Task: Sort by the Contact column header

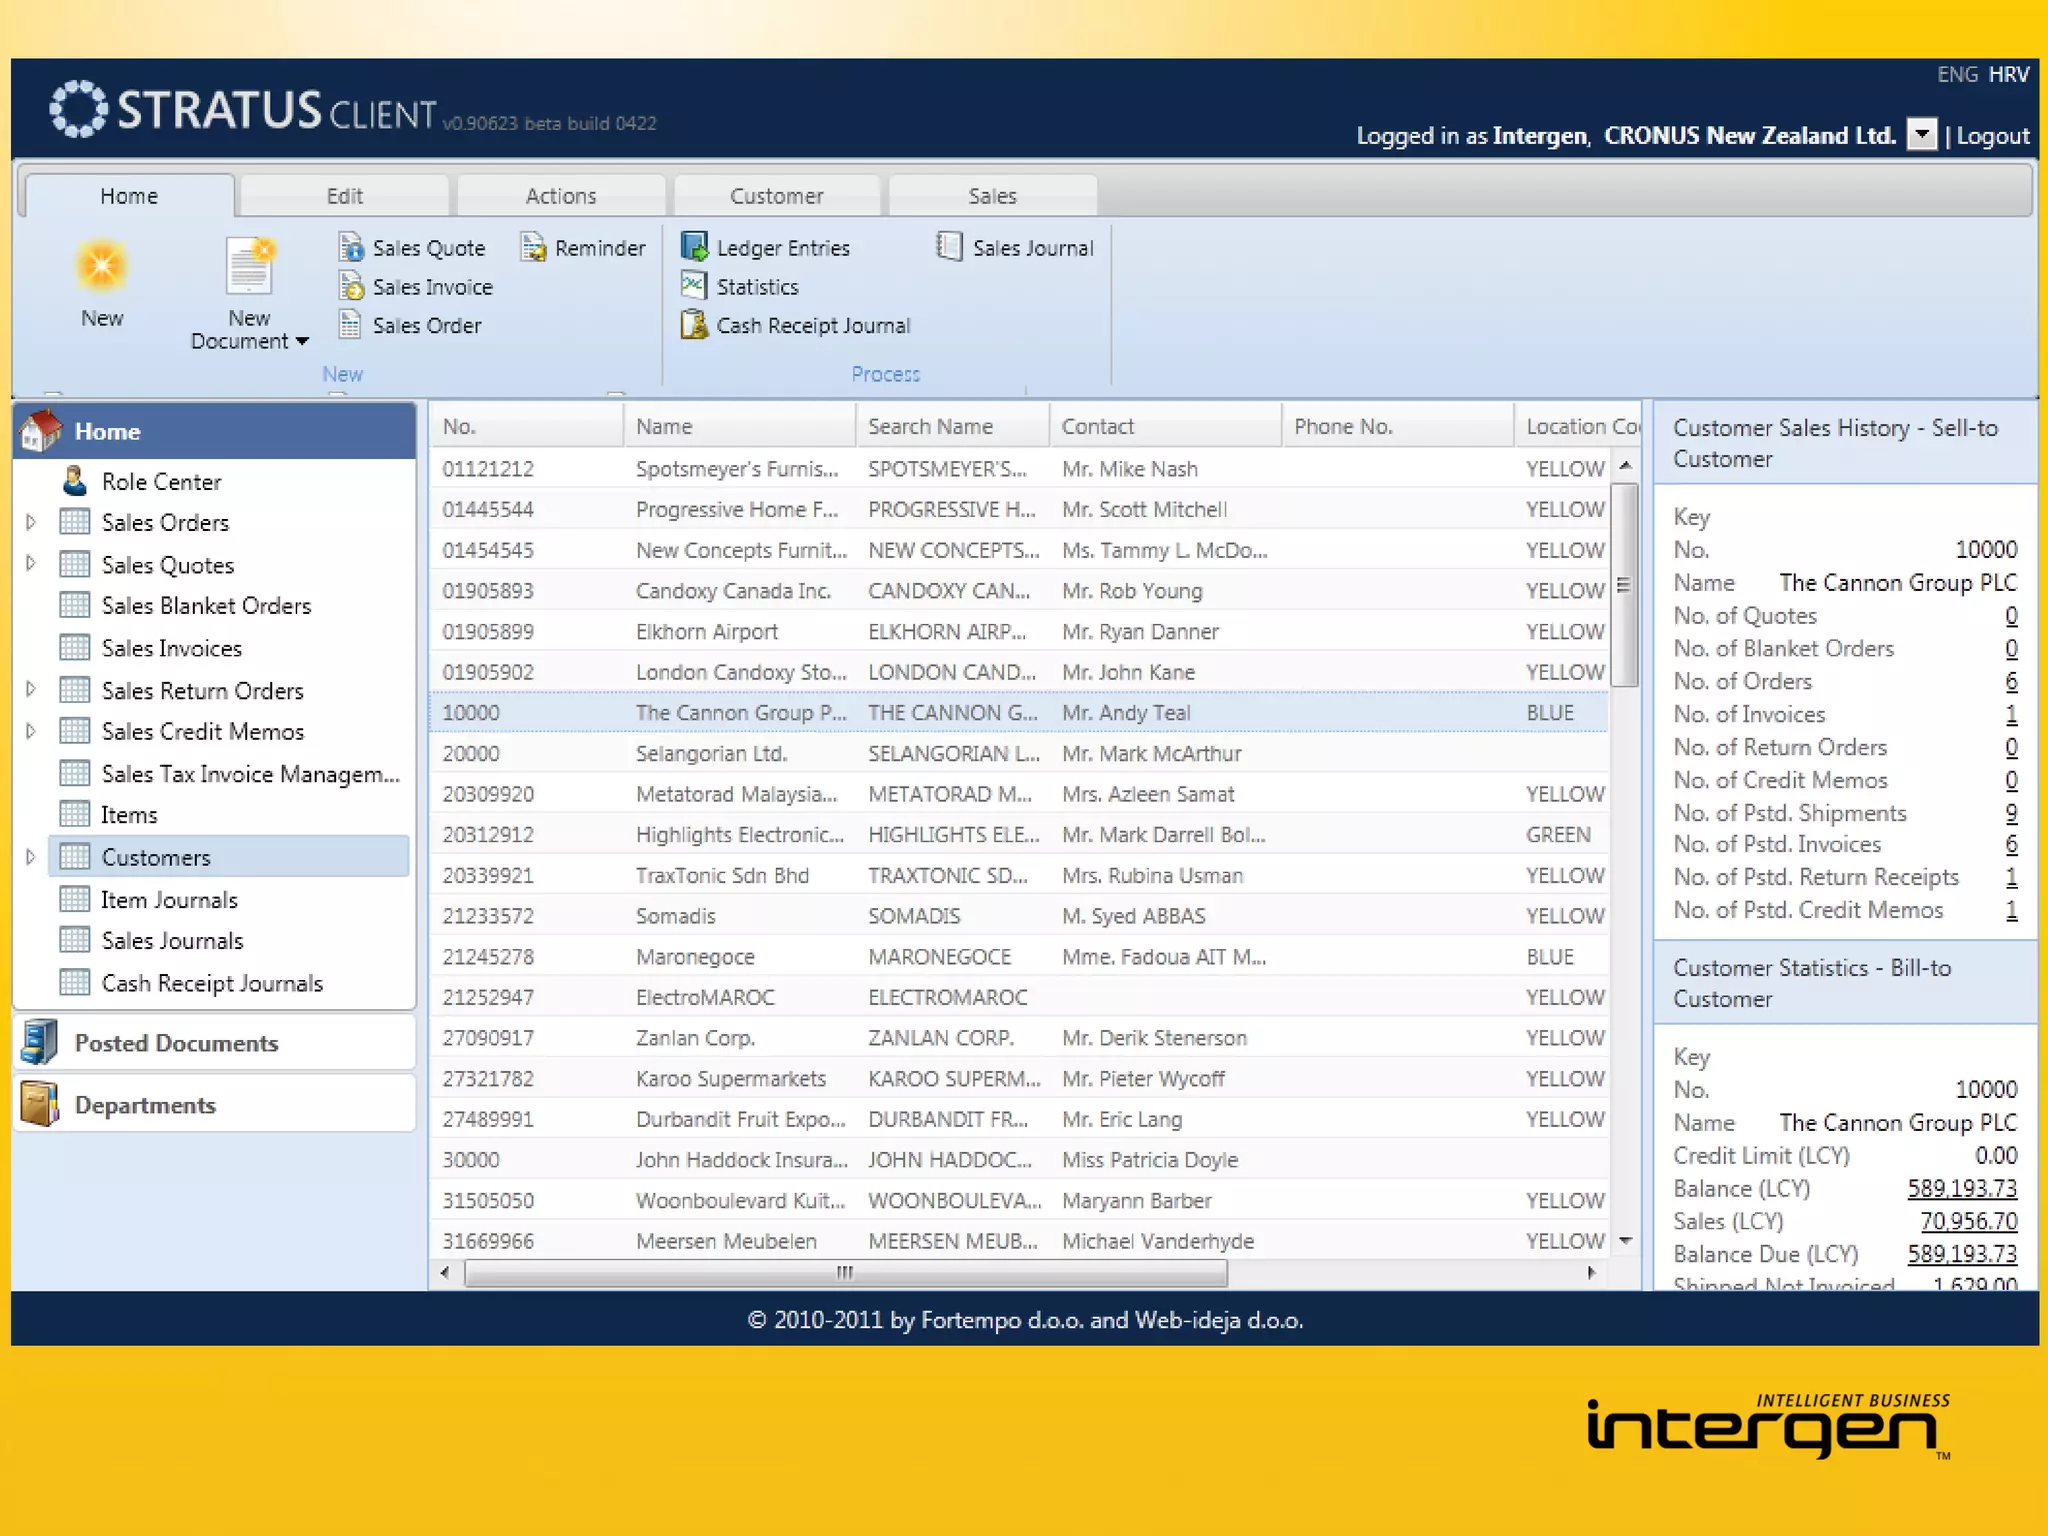Action: 1165,426
